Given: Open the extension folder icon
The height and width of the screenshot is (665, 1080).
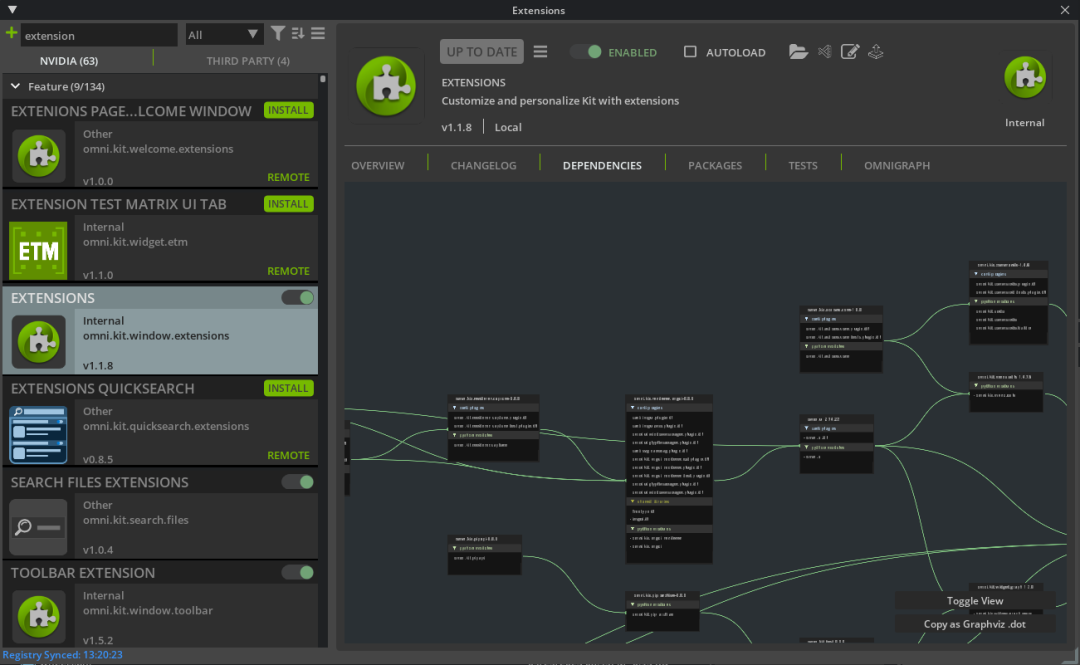Looking at the screenshot, I should point(798,52).
